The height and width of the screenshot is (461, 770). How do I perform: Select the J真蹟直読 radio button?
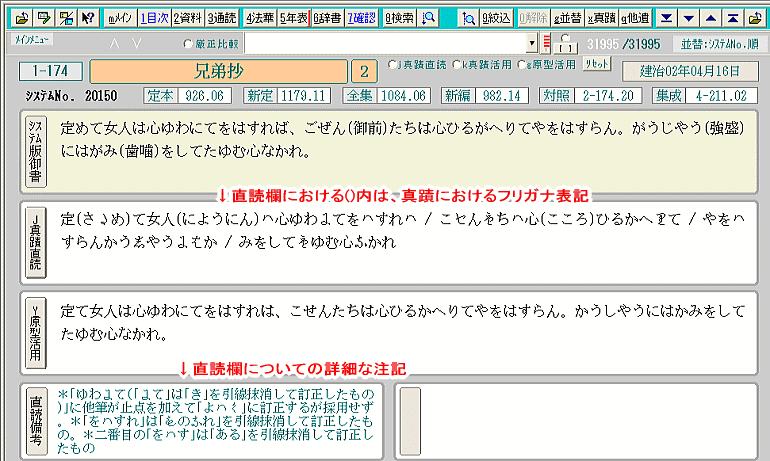pyautogui.click(x=392, y=64)
